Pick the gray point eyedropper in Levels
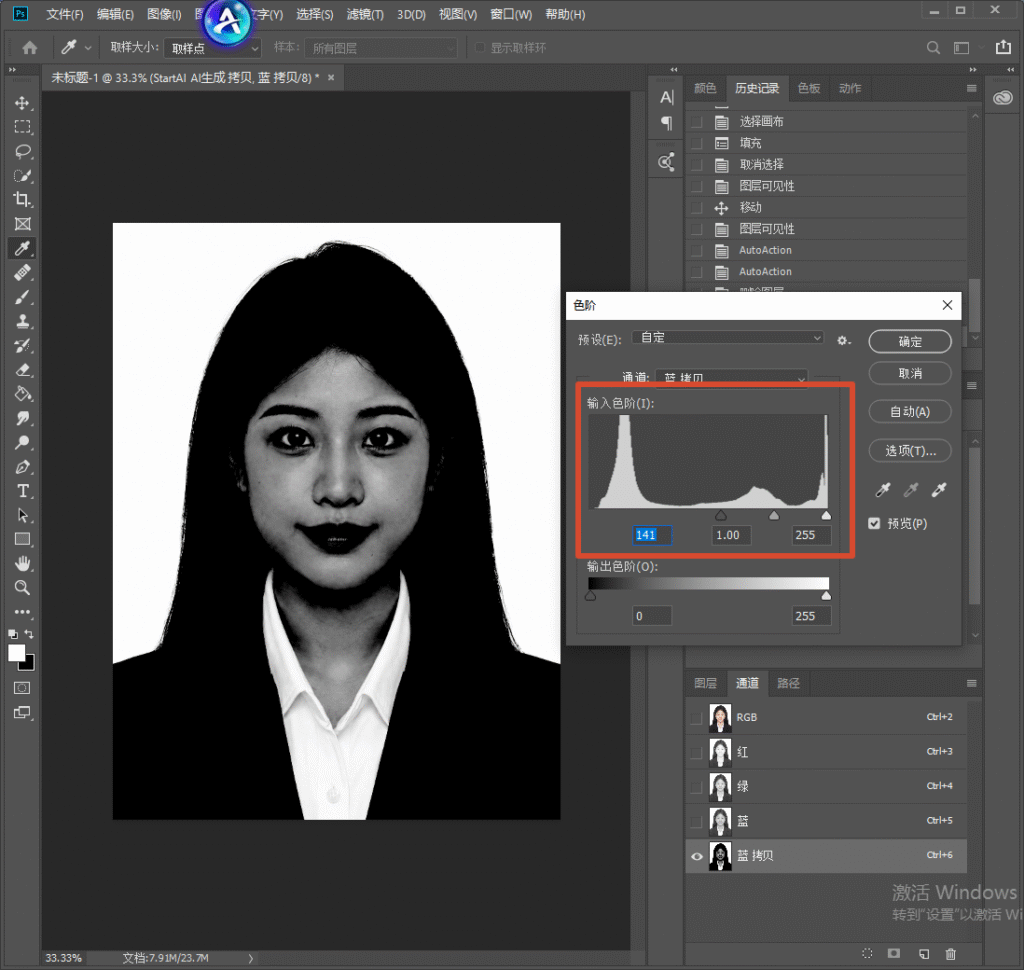 [910, 490]
